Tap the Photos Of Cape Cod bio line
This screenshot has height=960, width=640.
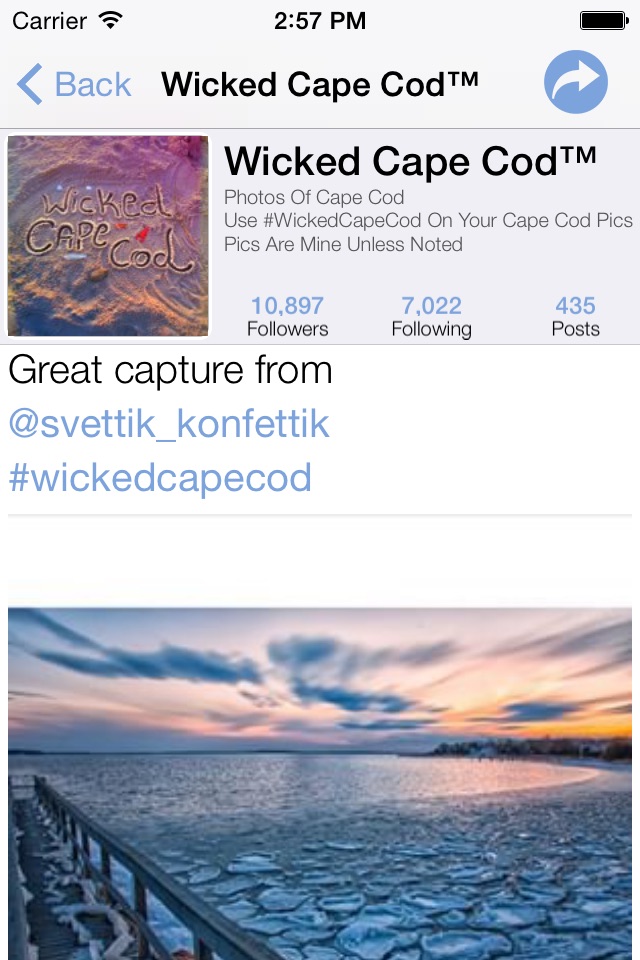point(314,197)
